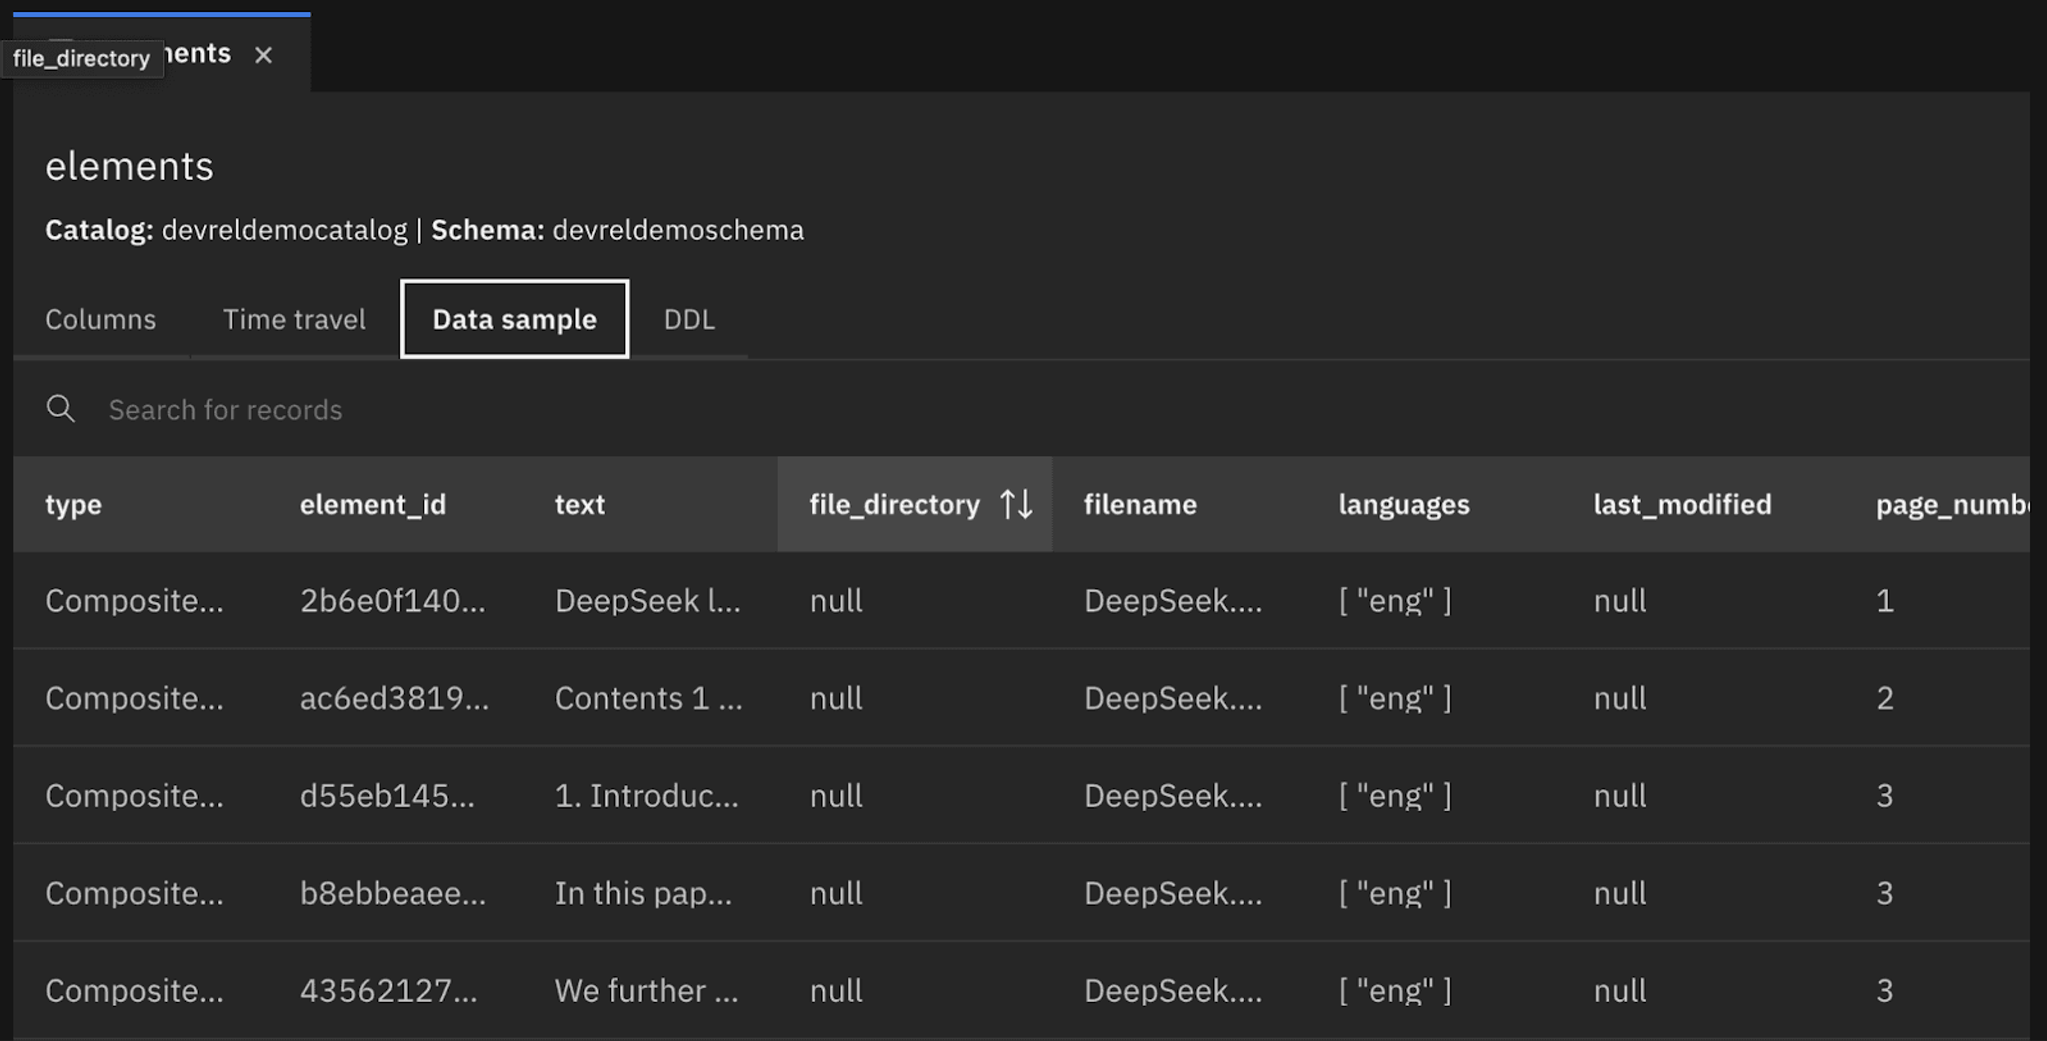Select the Data sample tab
Image resolution: width=2047 pixels, height=1041 pixels.
[514, 319]
